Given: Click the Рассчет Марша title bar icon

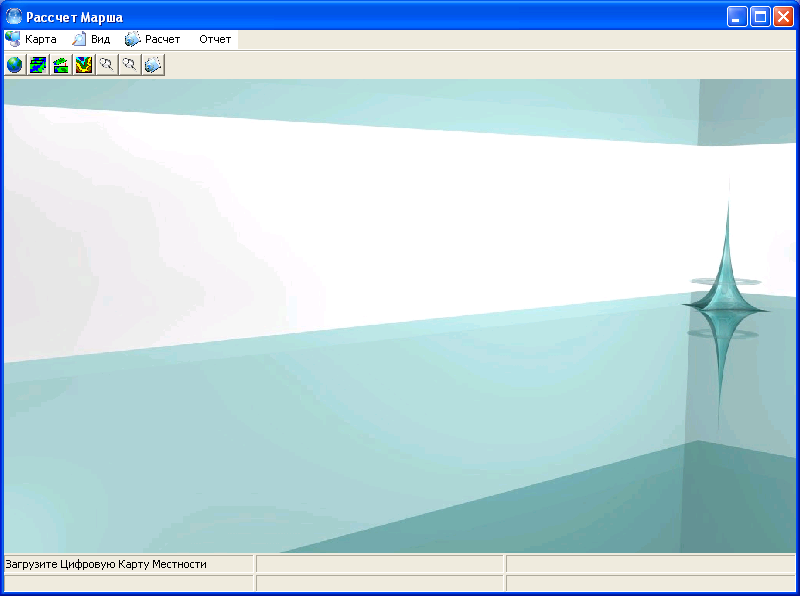Looking at the screenshot, I should pyautogui.click(x=14, y=17).
